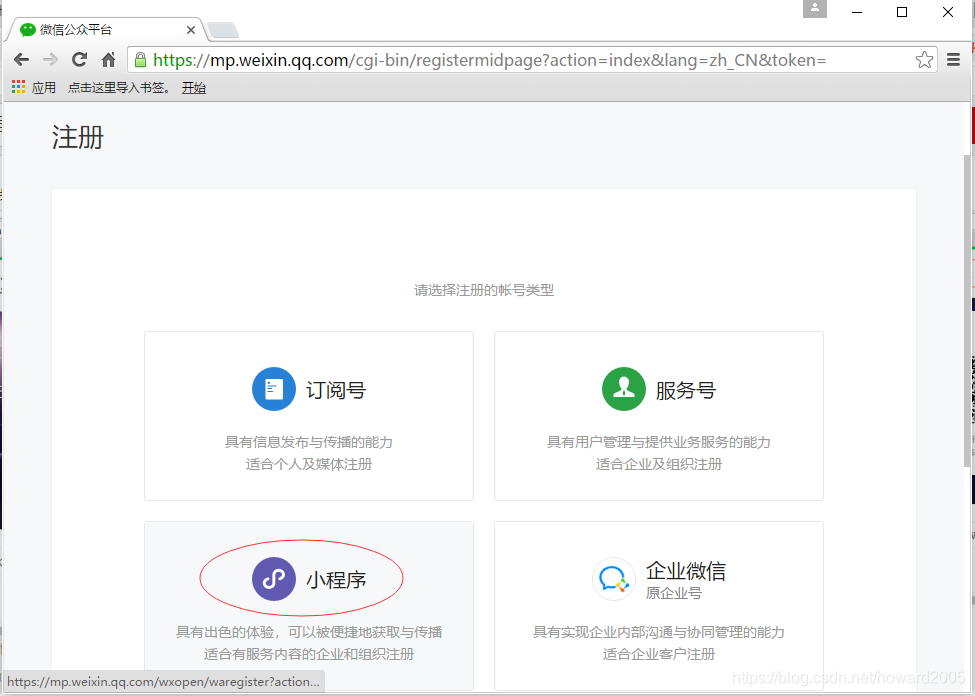Viewport: 975px width, 696px height.
Task: Click the green 服务号 person icon
Action: 624,389
